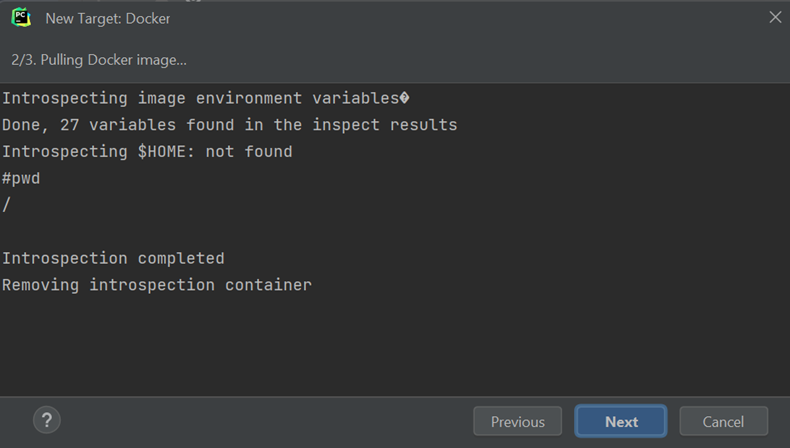Open help via the question mark button
Viewport: 790px width, 448px height.
click(x=47, y=420)
